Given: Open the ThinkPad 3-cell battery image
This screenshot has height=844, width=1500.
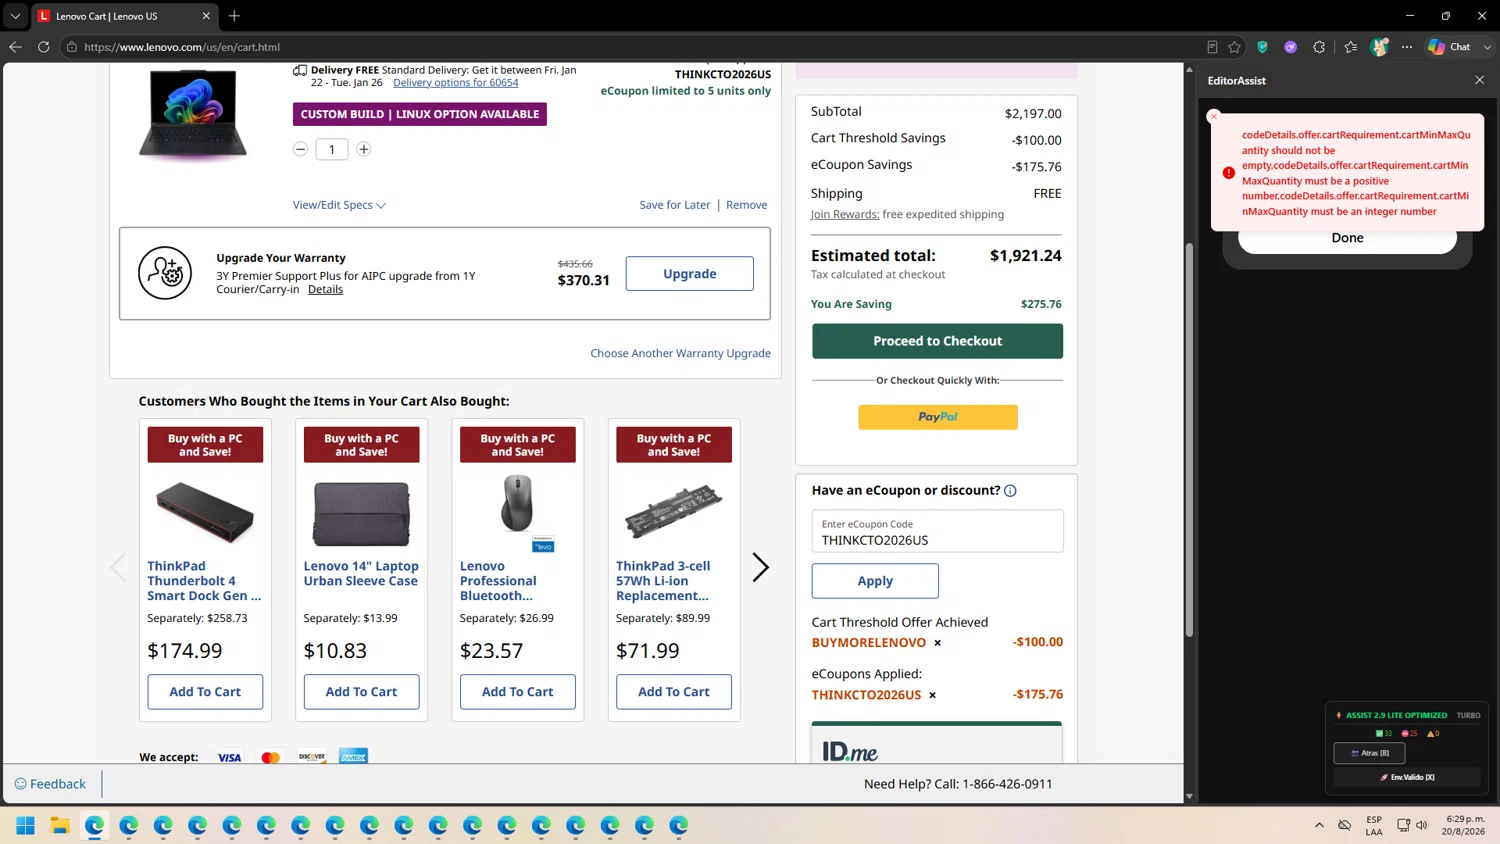Looking at the screenshot, I should pos(674,511).
